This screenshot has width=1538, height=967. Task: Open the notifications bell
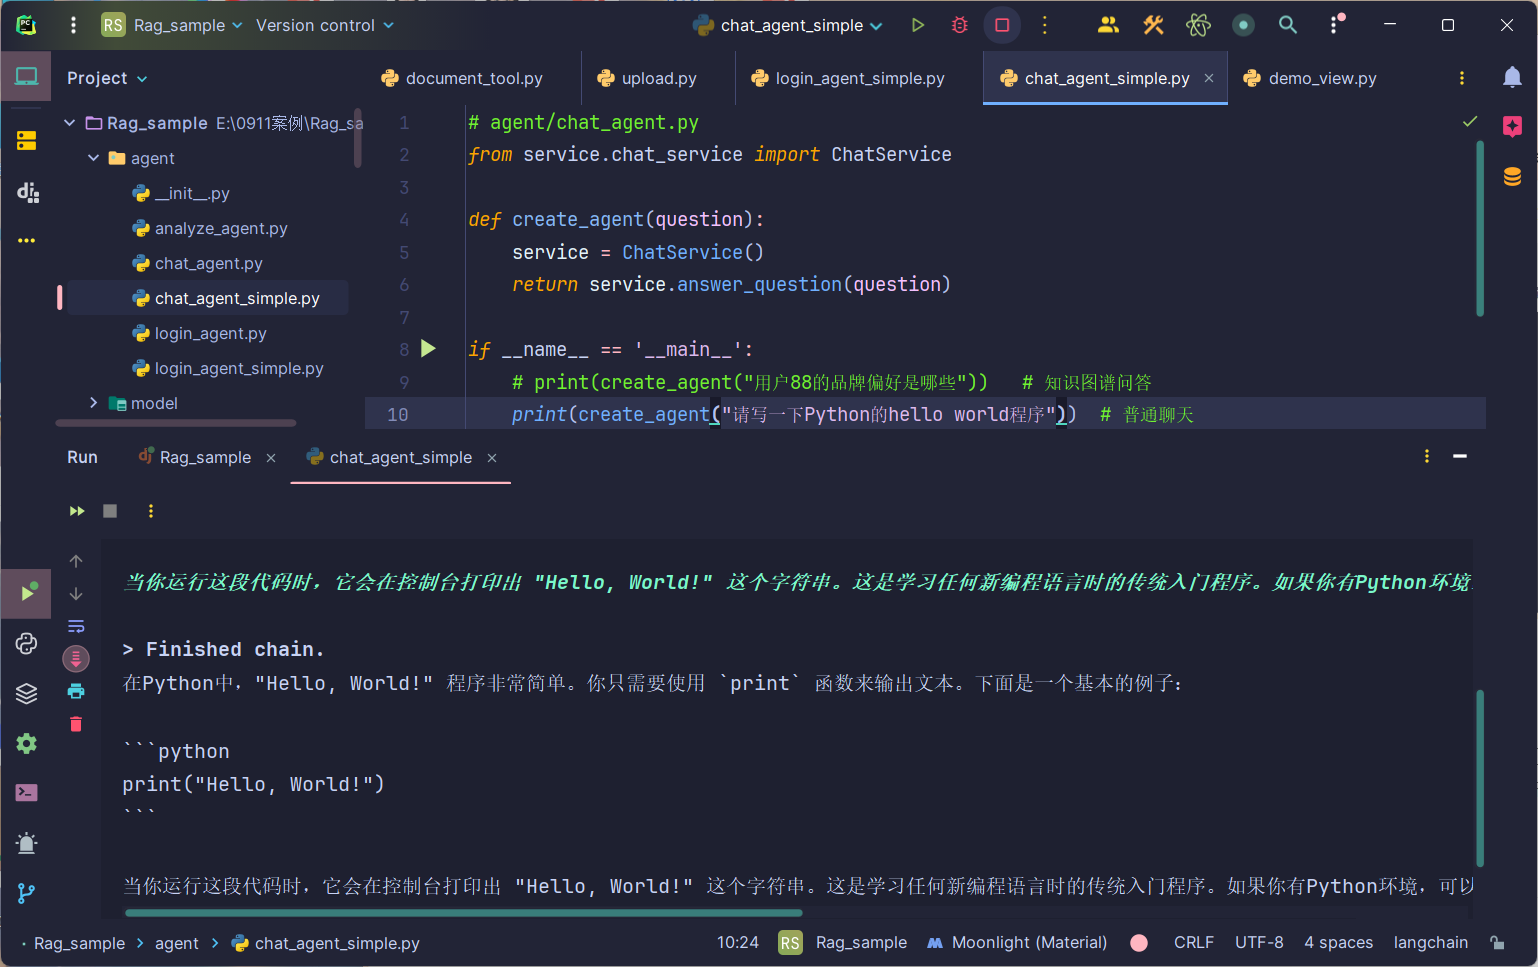[1512, 78]
